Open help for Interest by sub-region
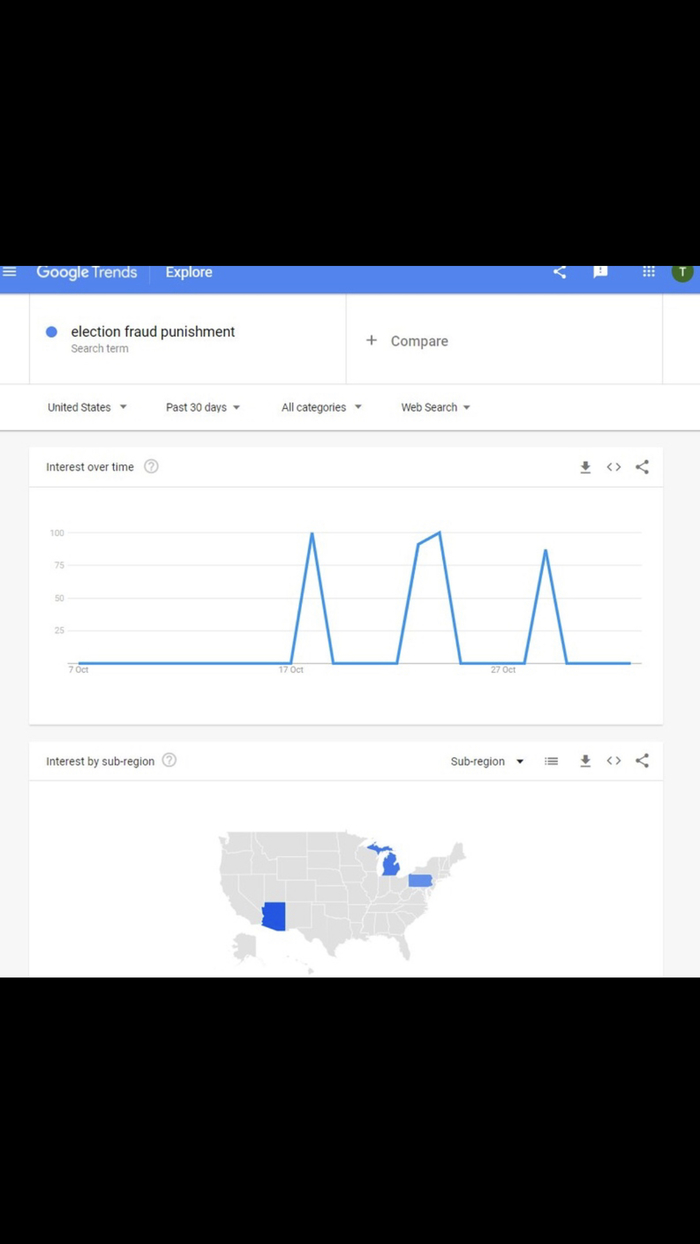Viewport: 700px width, 1244px height. 169,761
